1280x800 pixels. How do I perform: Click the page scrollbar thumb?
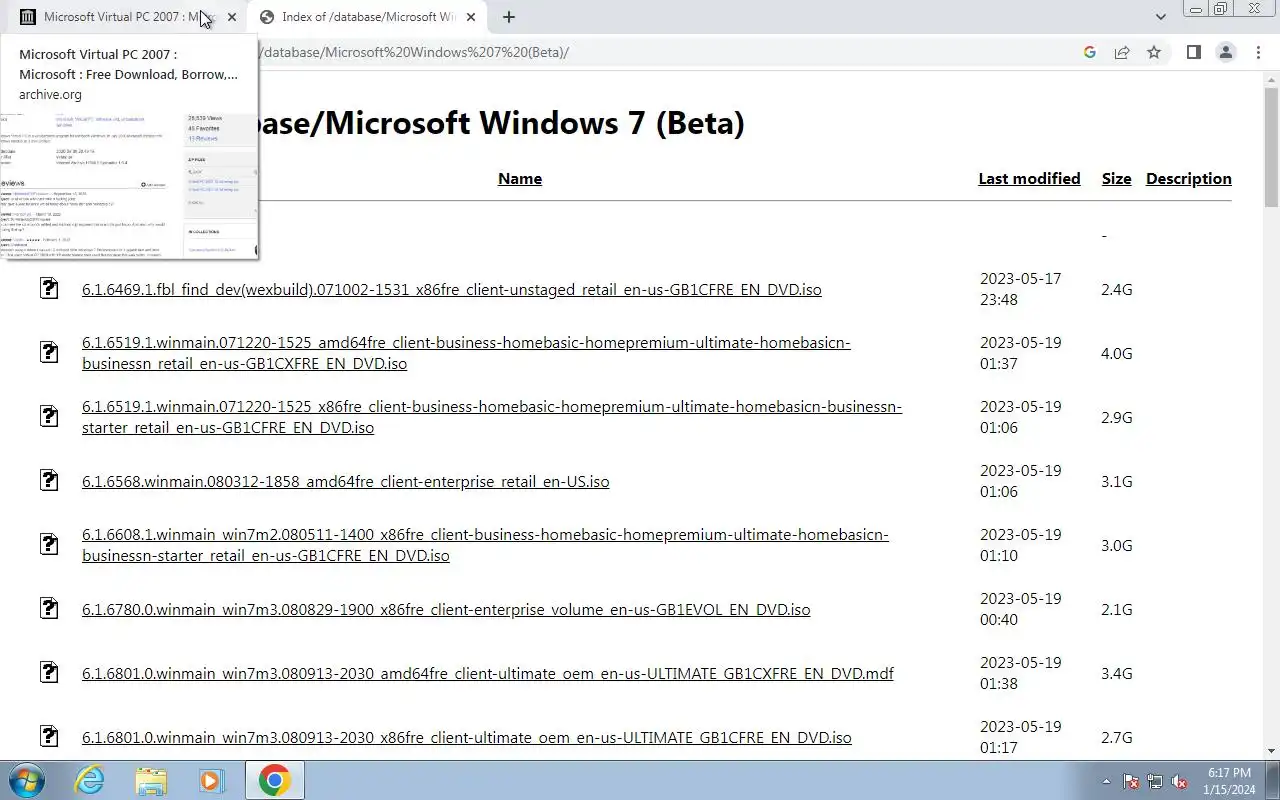click(x=1271, y=146)
